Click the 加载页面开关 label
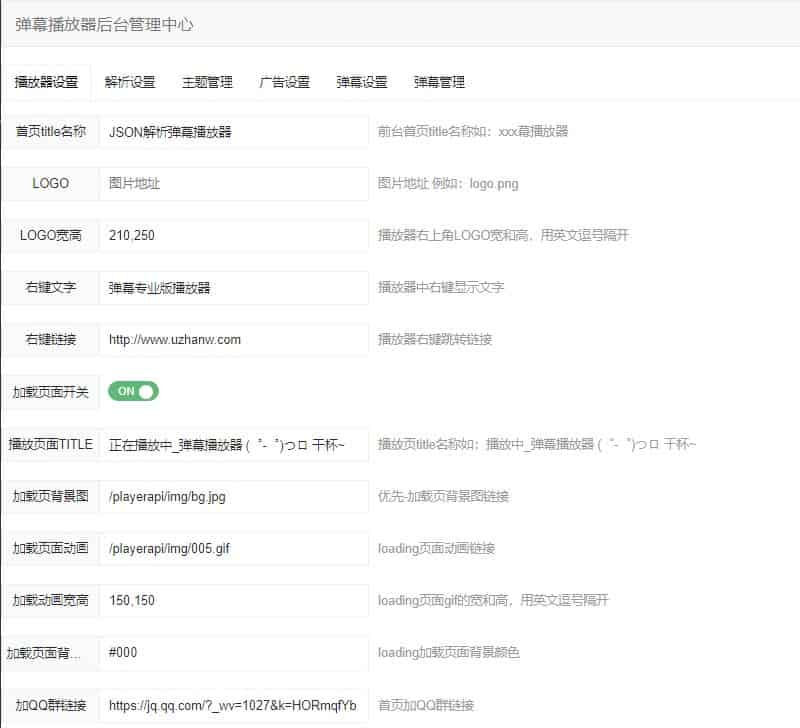 [x=50, y=392]
